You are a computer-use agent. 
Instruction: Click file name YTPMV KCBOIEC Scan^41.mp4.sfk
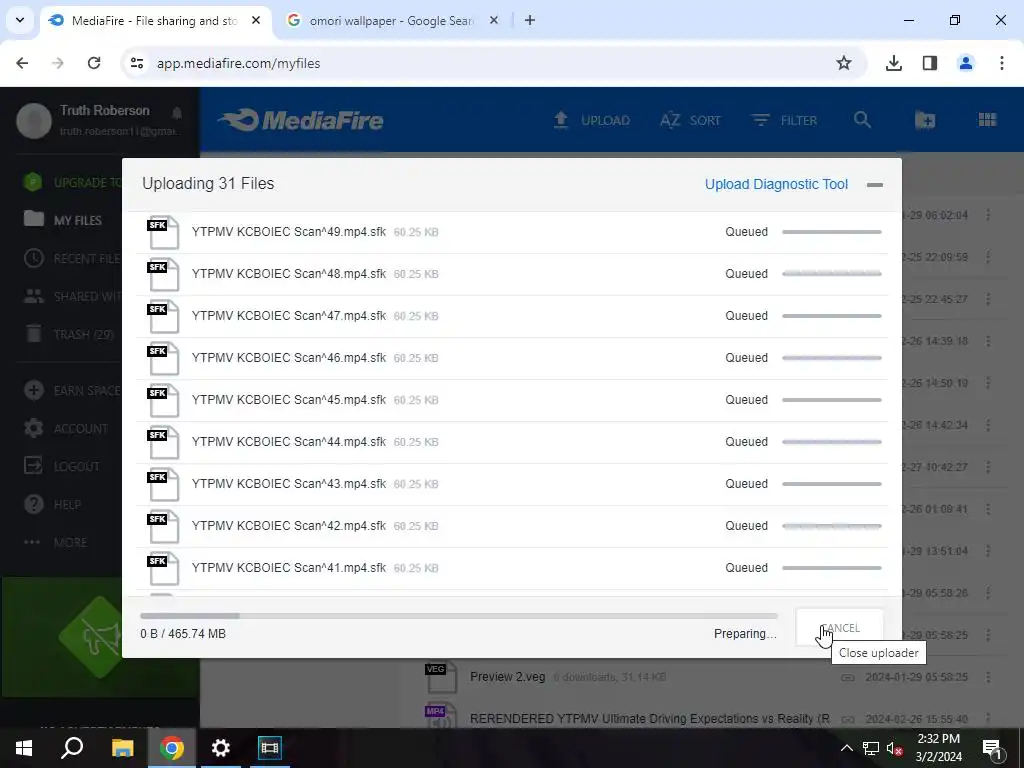point(289,568)
